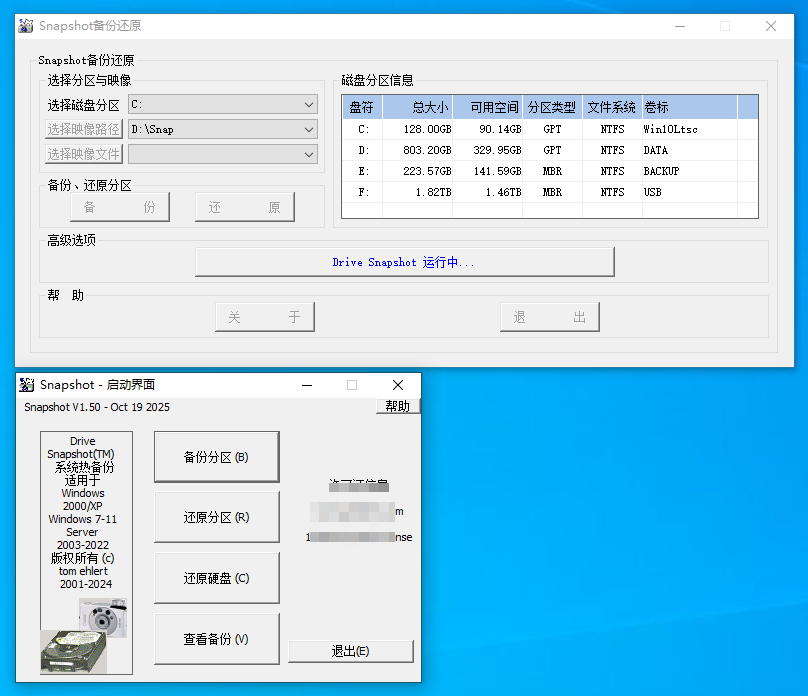808x696 pixels.
Task: Click the 还原分区 (R) button
Action: 216,517
